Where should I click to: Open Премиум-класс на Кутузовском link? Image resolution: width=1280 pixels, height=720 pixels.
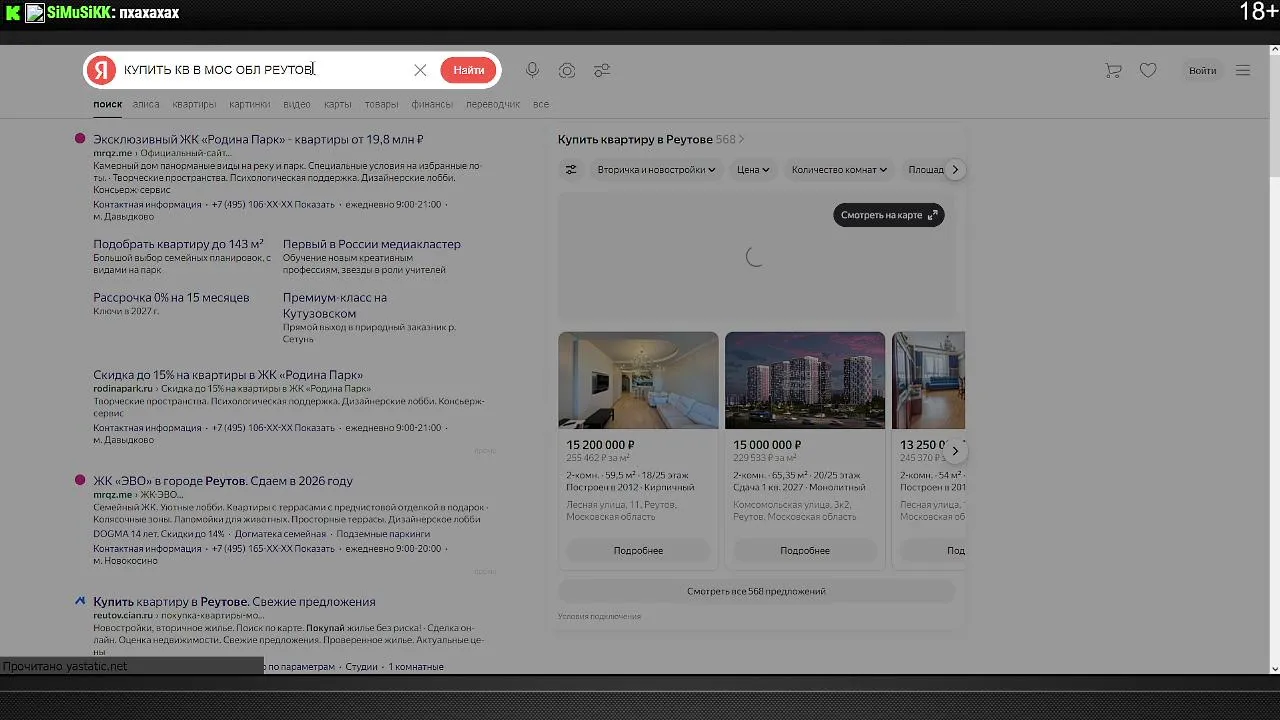coord(335,306)
